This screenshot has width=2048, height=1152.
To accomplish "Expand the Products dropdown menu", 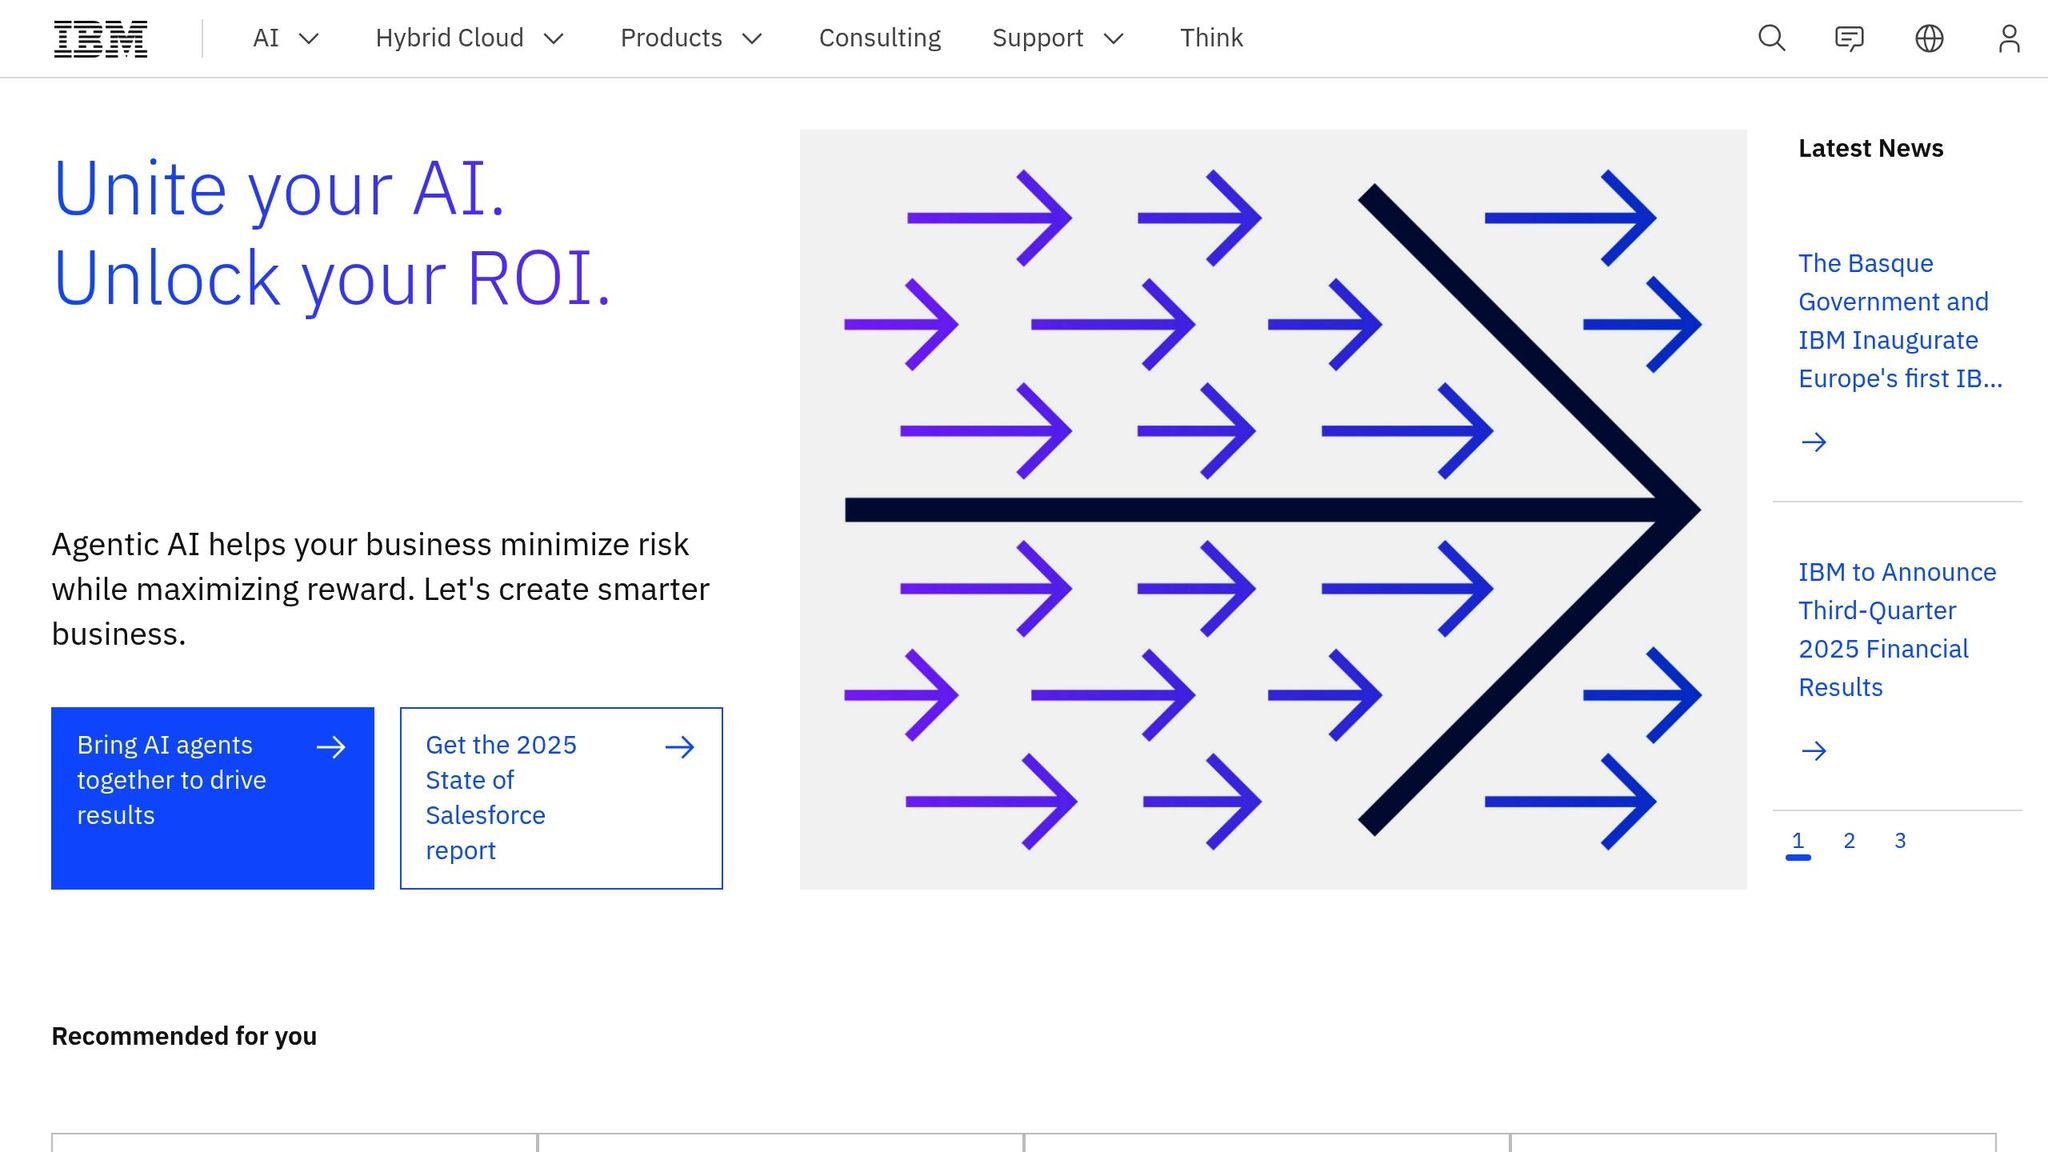I will coord(691,38).
